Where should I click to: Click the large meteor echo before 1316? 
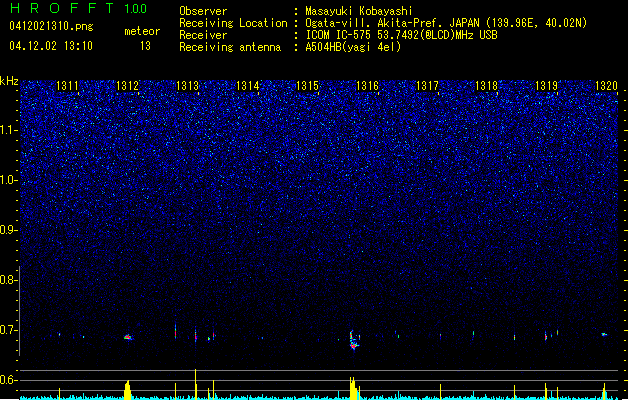coord(353,340)
